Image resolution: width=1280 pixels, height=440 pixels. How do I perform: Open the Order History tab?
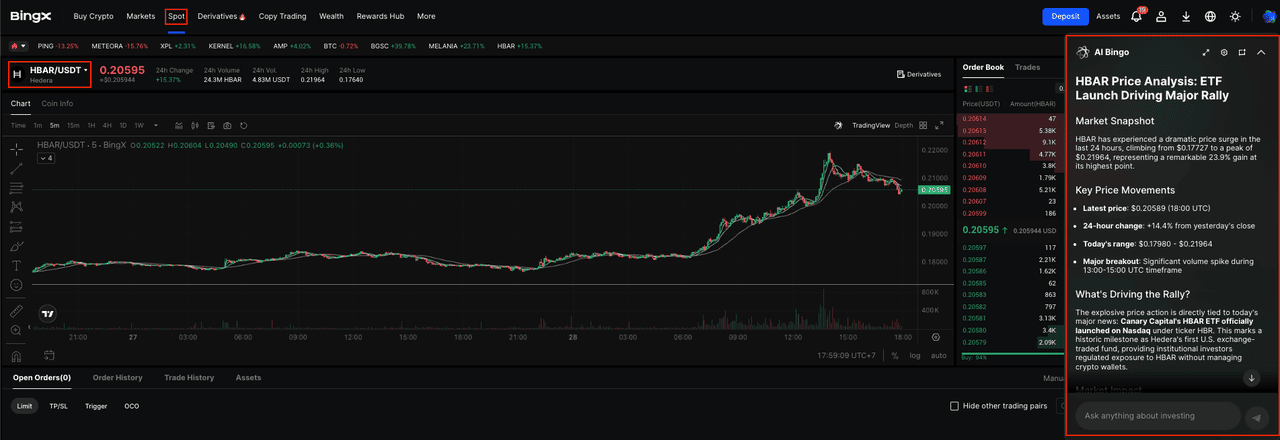[117, 378]
